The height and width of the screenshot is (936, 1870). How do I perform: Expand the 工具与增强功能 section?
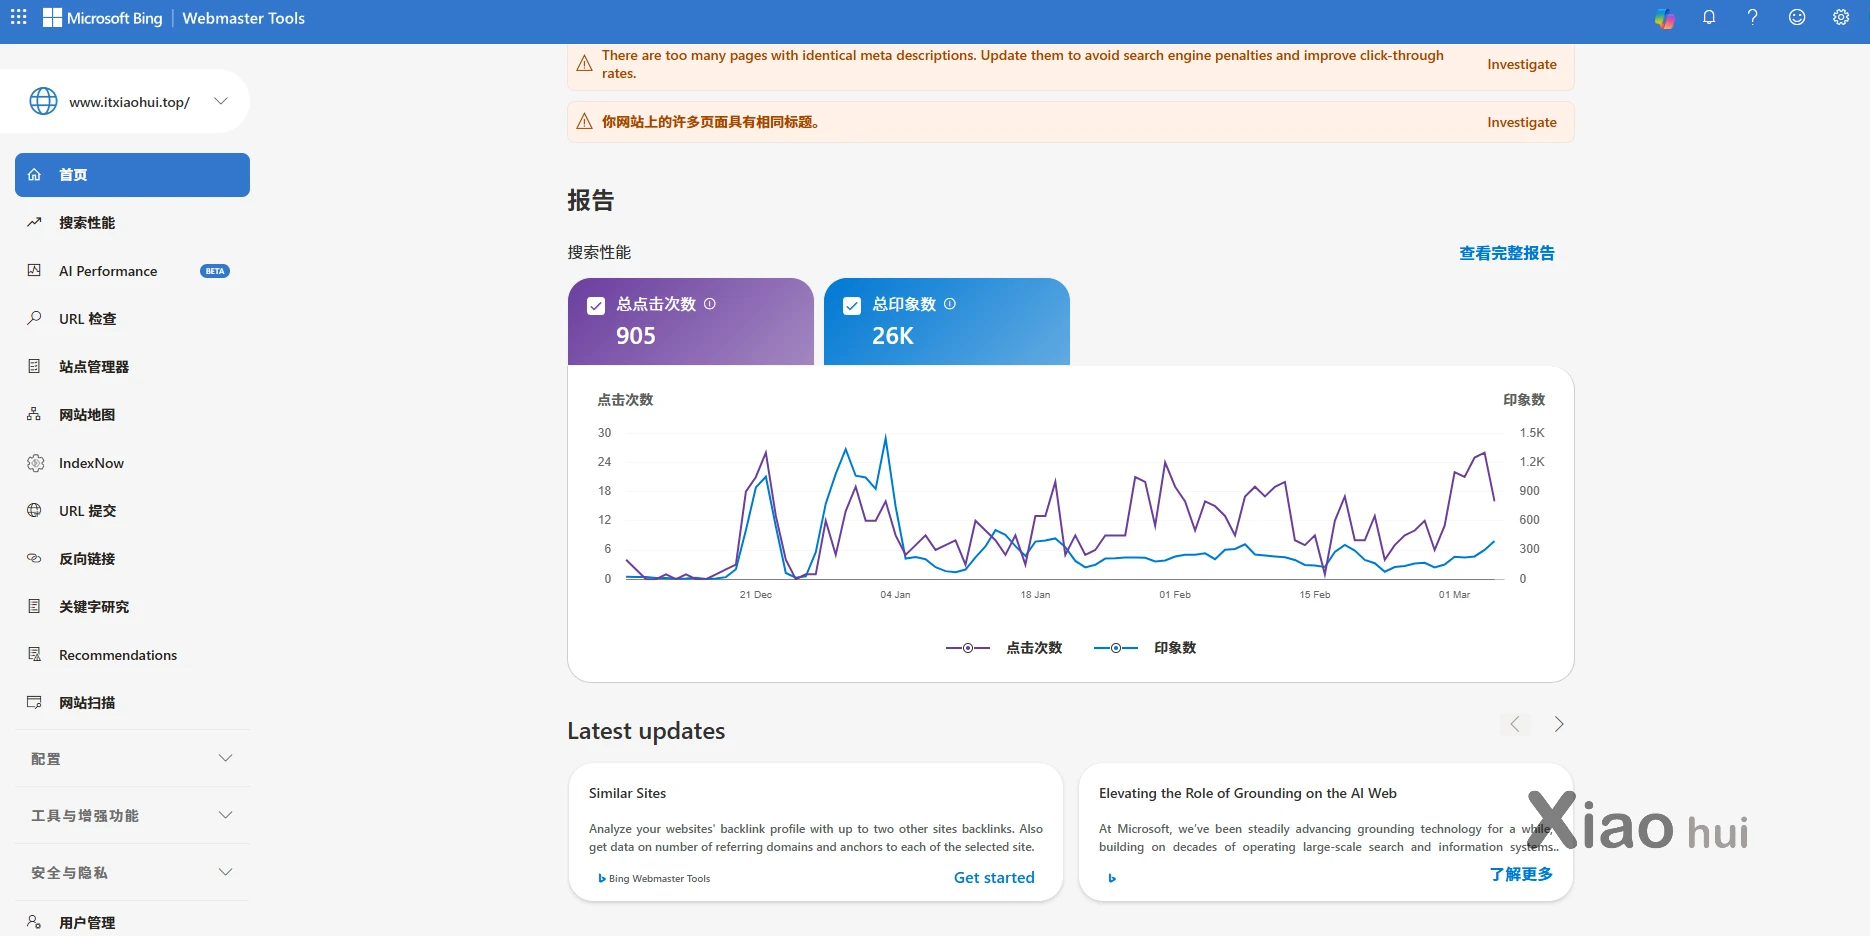132,816
